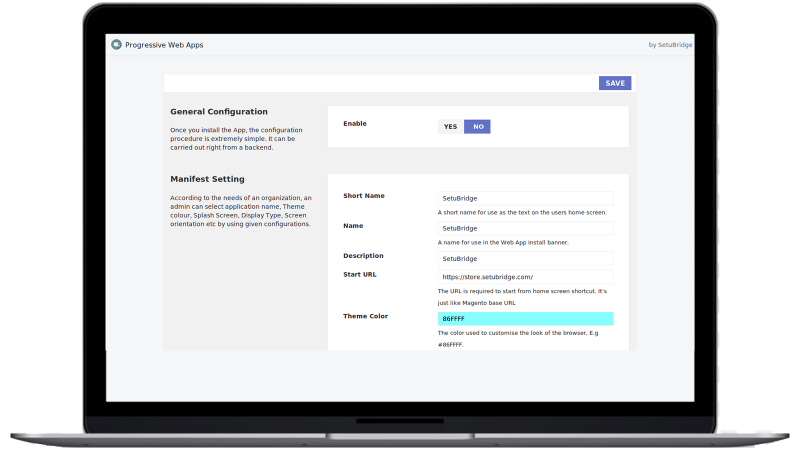Click the Short Name label
Screen dimensions: 800x450
point(364,195)
